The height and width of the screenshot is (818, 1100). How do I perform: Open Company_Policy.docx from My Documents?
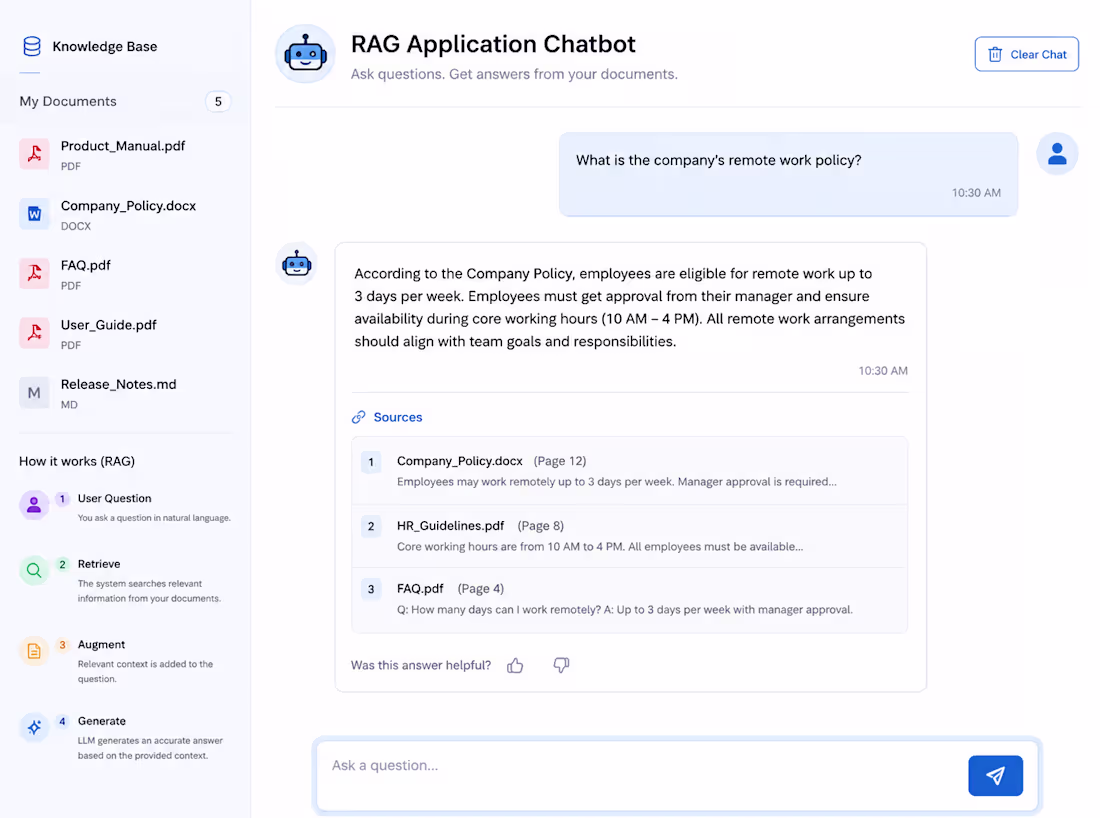[125, 214]
